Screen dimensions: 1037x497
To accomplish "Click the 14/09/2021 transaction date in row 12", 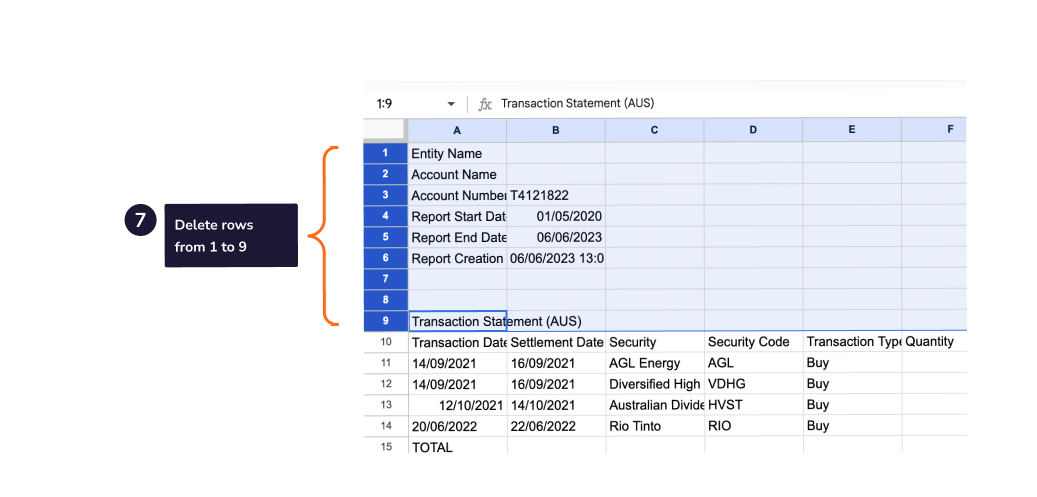I will 458,384.
